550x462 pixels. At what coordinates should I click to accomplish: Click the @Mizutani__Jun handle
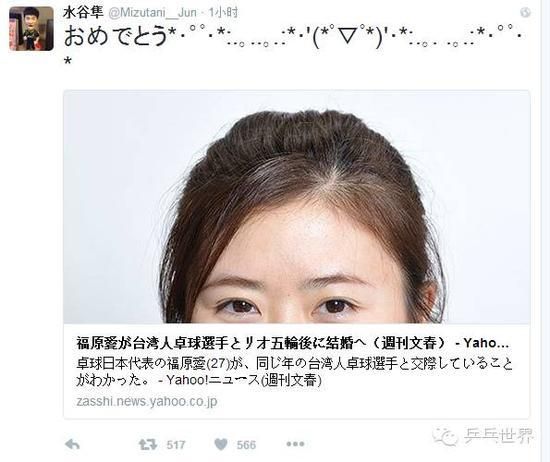click(153, 13)
